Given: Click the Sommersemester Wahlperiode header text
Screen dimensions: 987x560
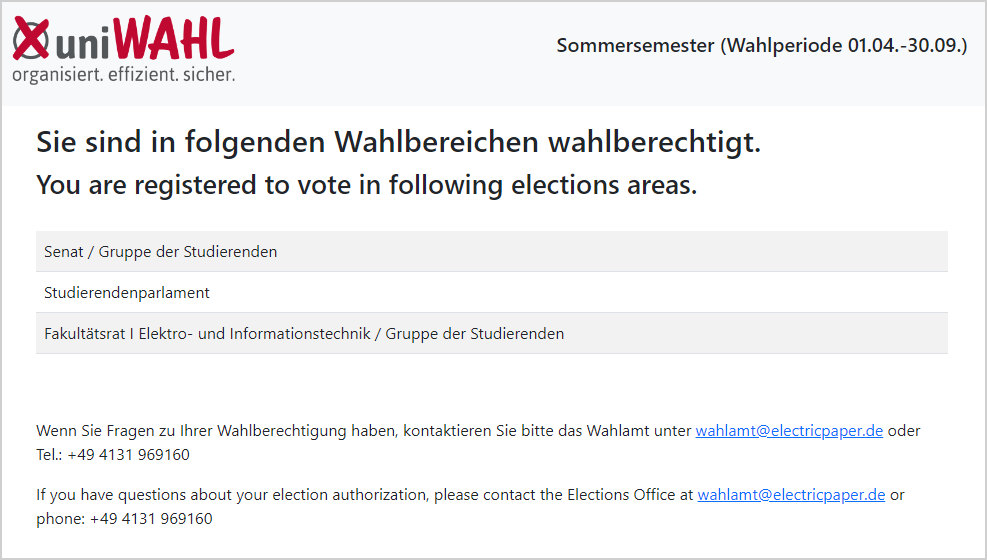Looking at the screenshot, I should [x=762, y=46].
